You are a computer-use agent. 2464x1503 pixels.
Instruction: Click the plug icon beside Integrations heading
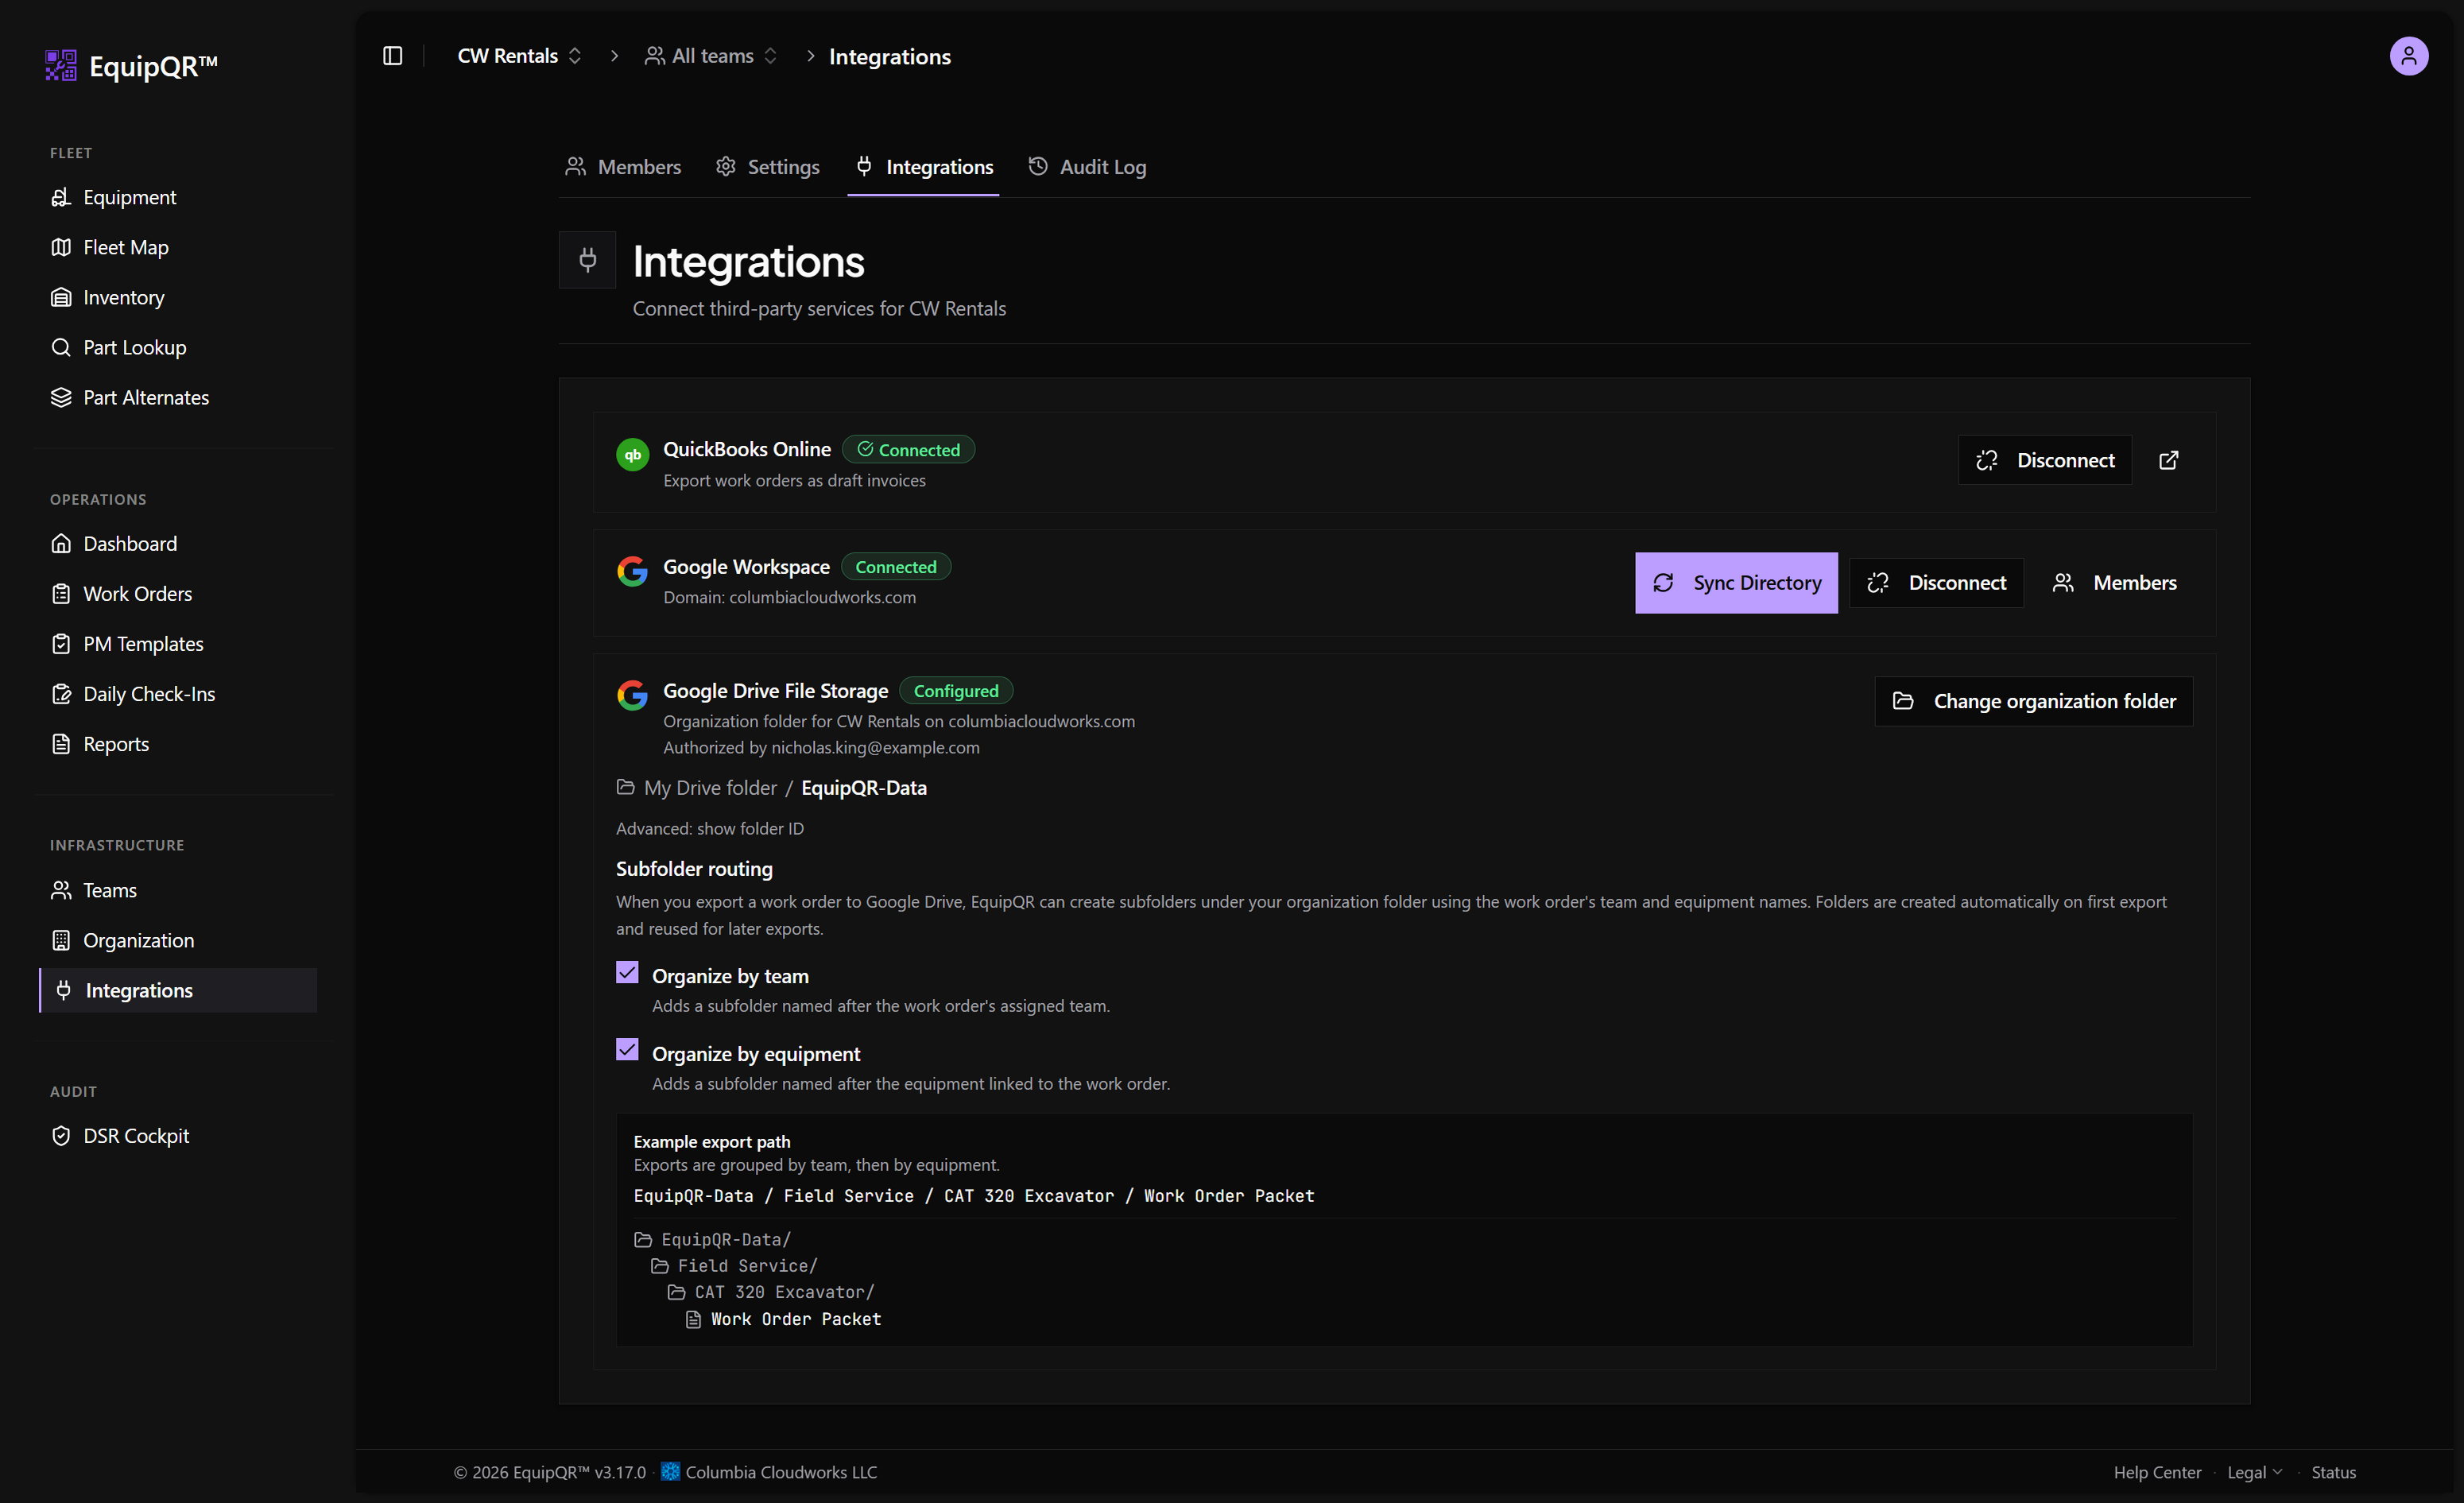pos(587,260)
